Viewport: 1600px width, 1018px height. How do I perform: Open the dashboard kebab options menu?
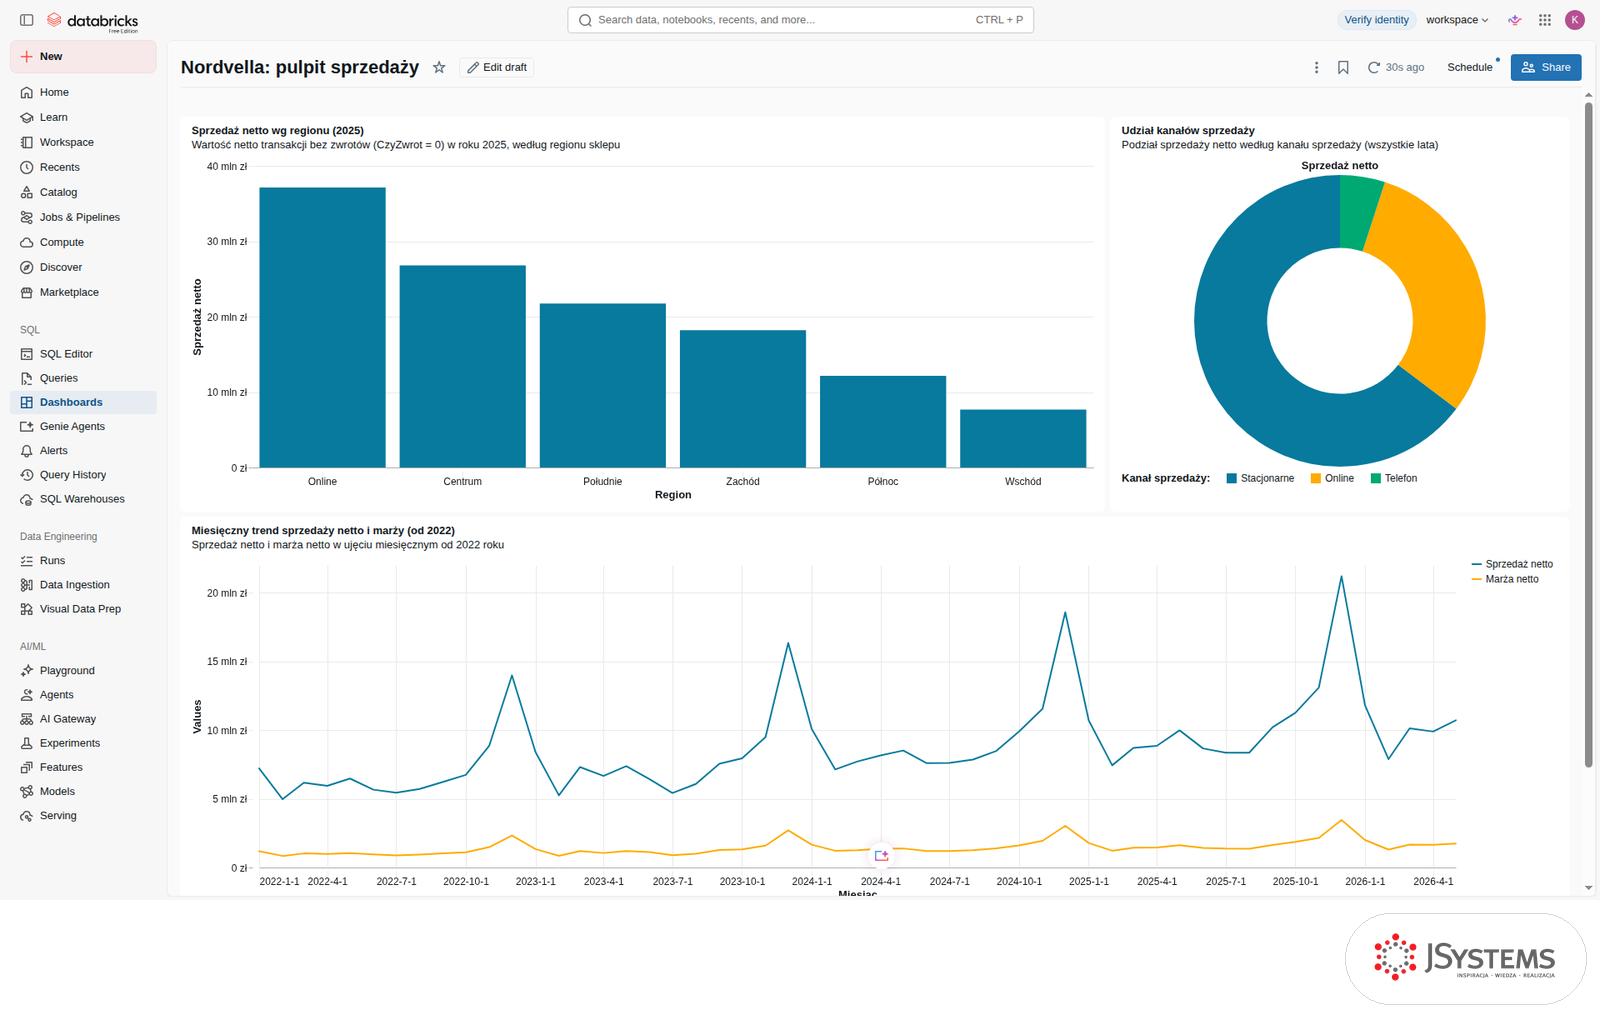(1316, 67)
